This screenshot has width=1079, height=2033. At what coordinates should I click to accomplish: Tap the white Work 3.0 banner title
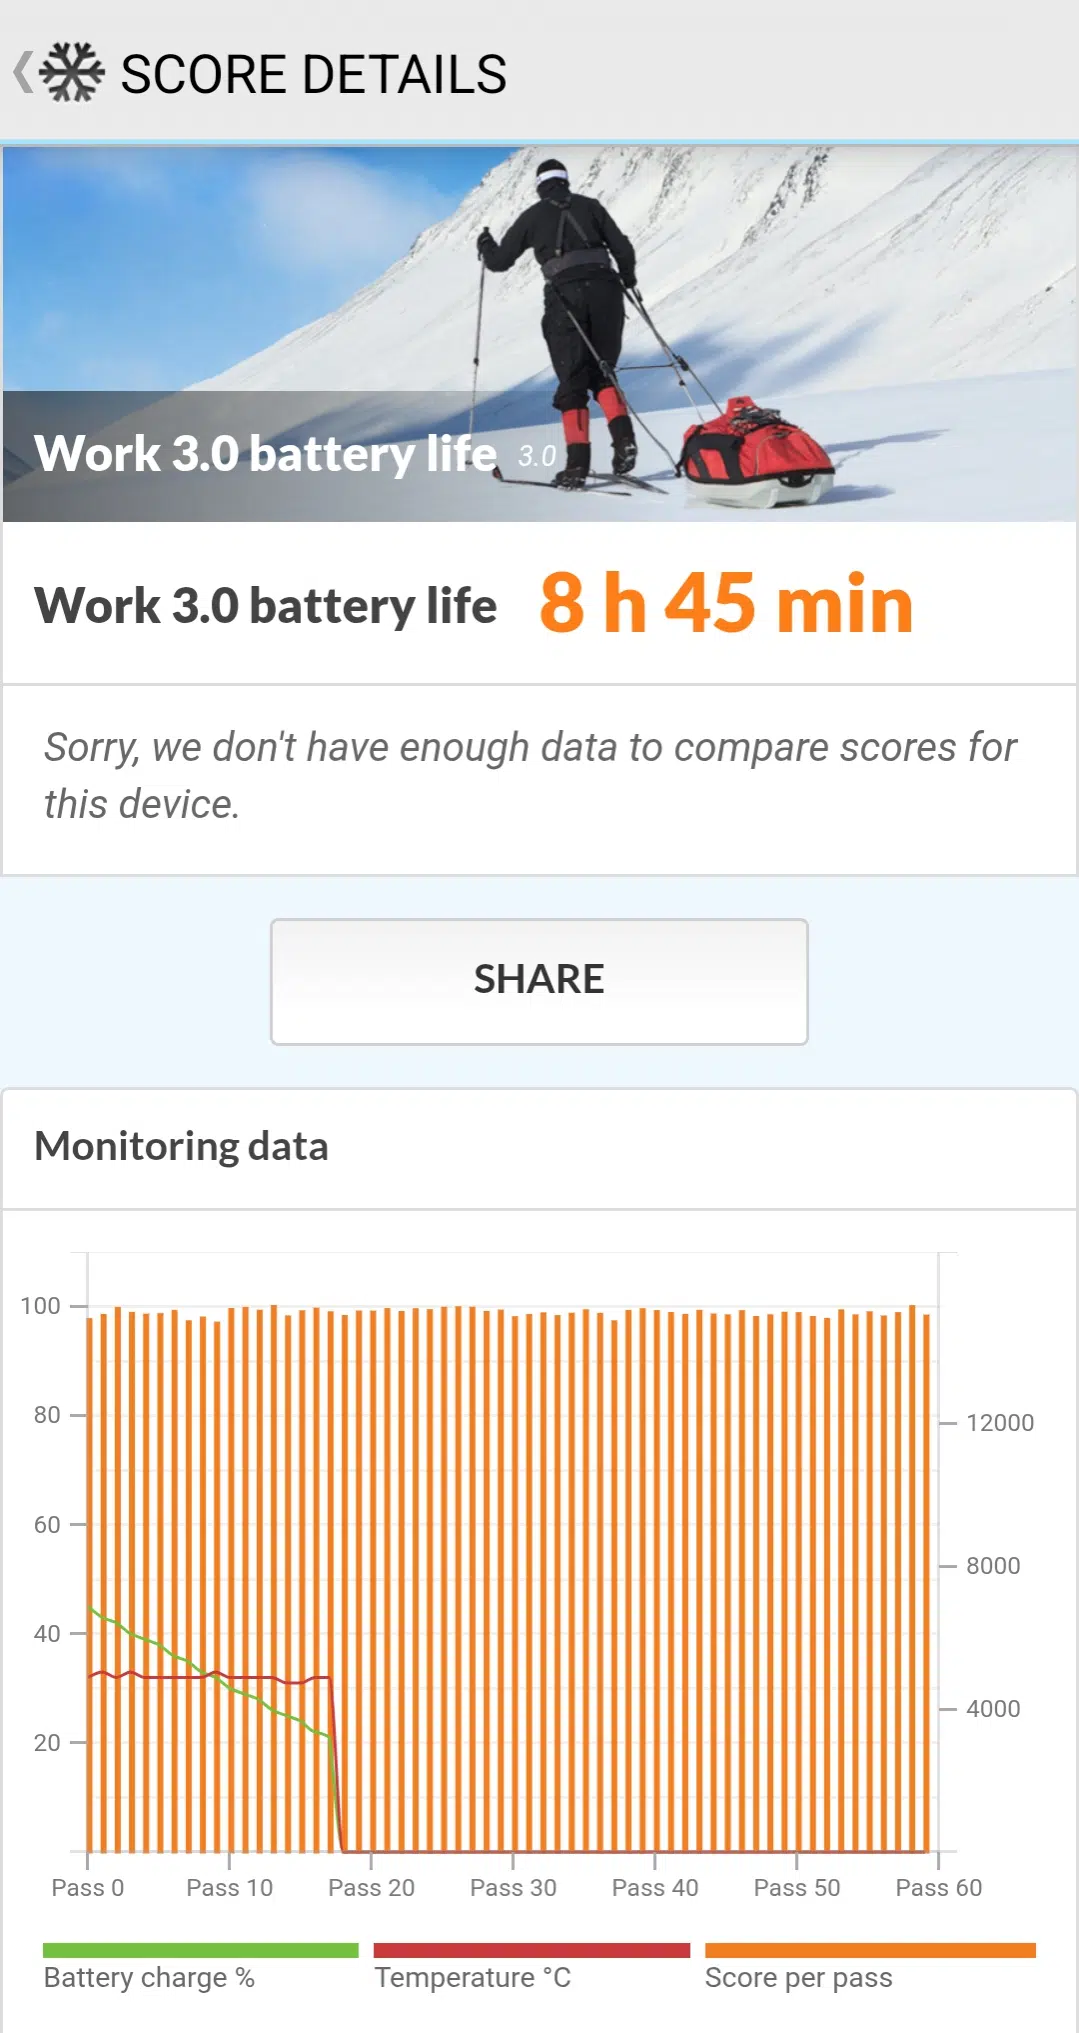[x=265, y=454]
